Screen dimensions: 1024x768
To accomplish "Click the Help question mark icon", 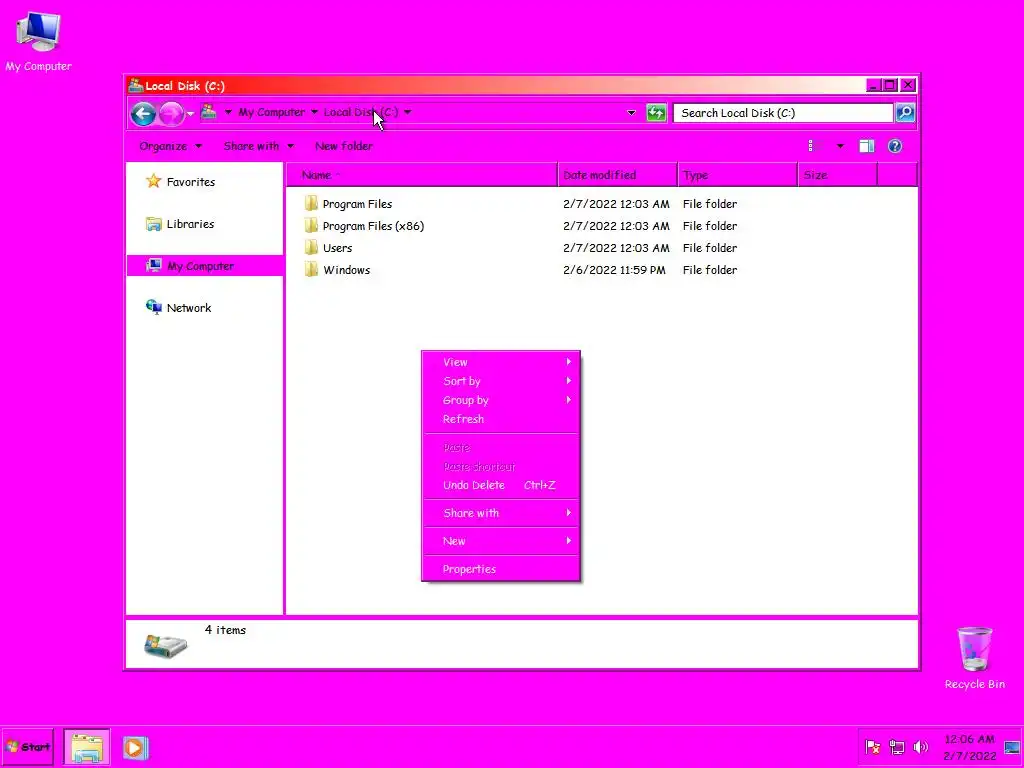I will [895, 146].
